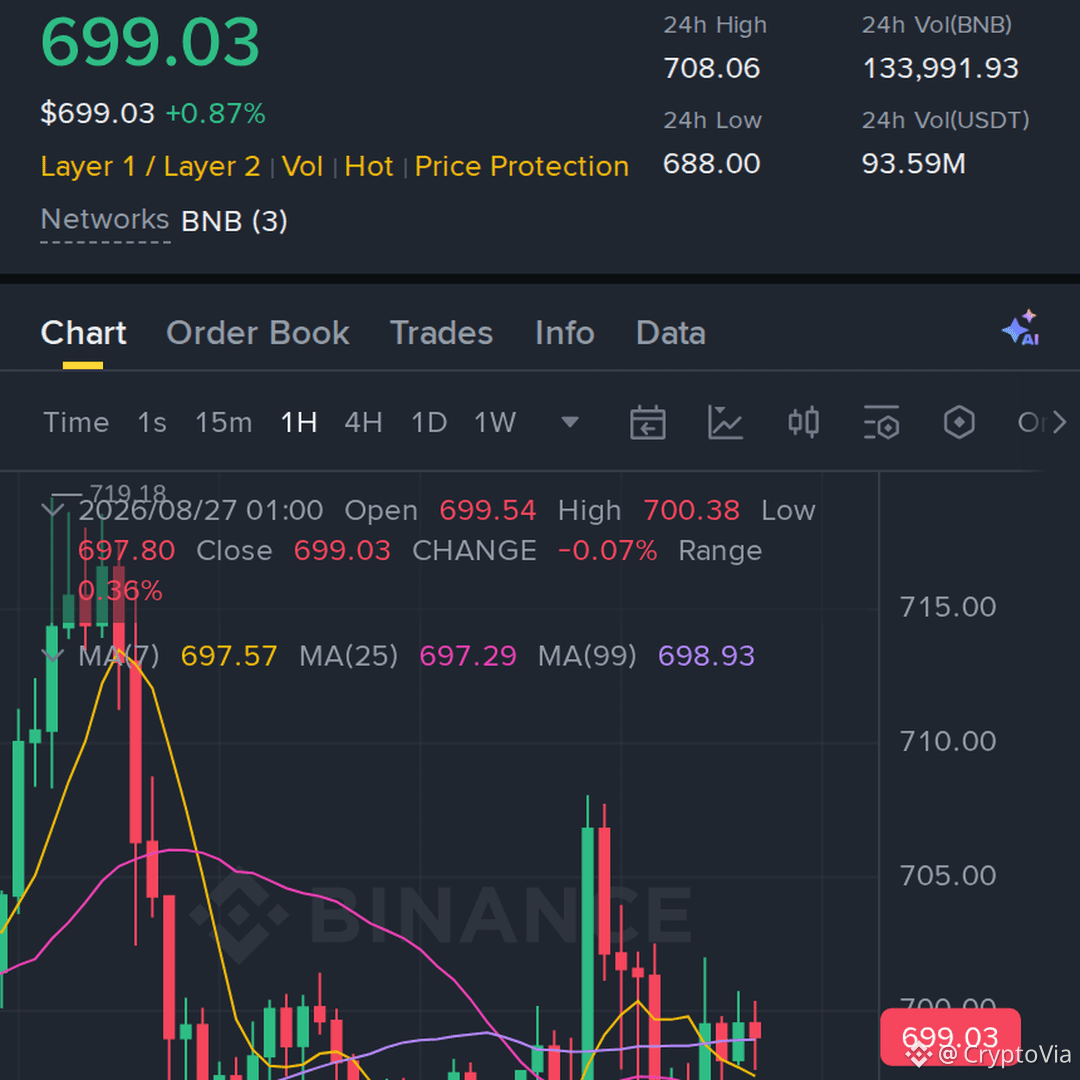Open the chart settings list icon
1080x1080 pixels.
tap(881, 422)
